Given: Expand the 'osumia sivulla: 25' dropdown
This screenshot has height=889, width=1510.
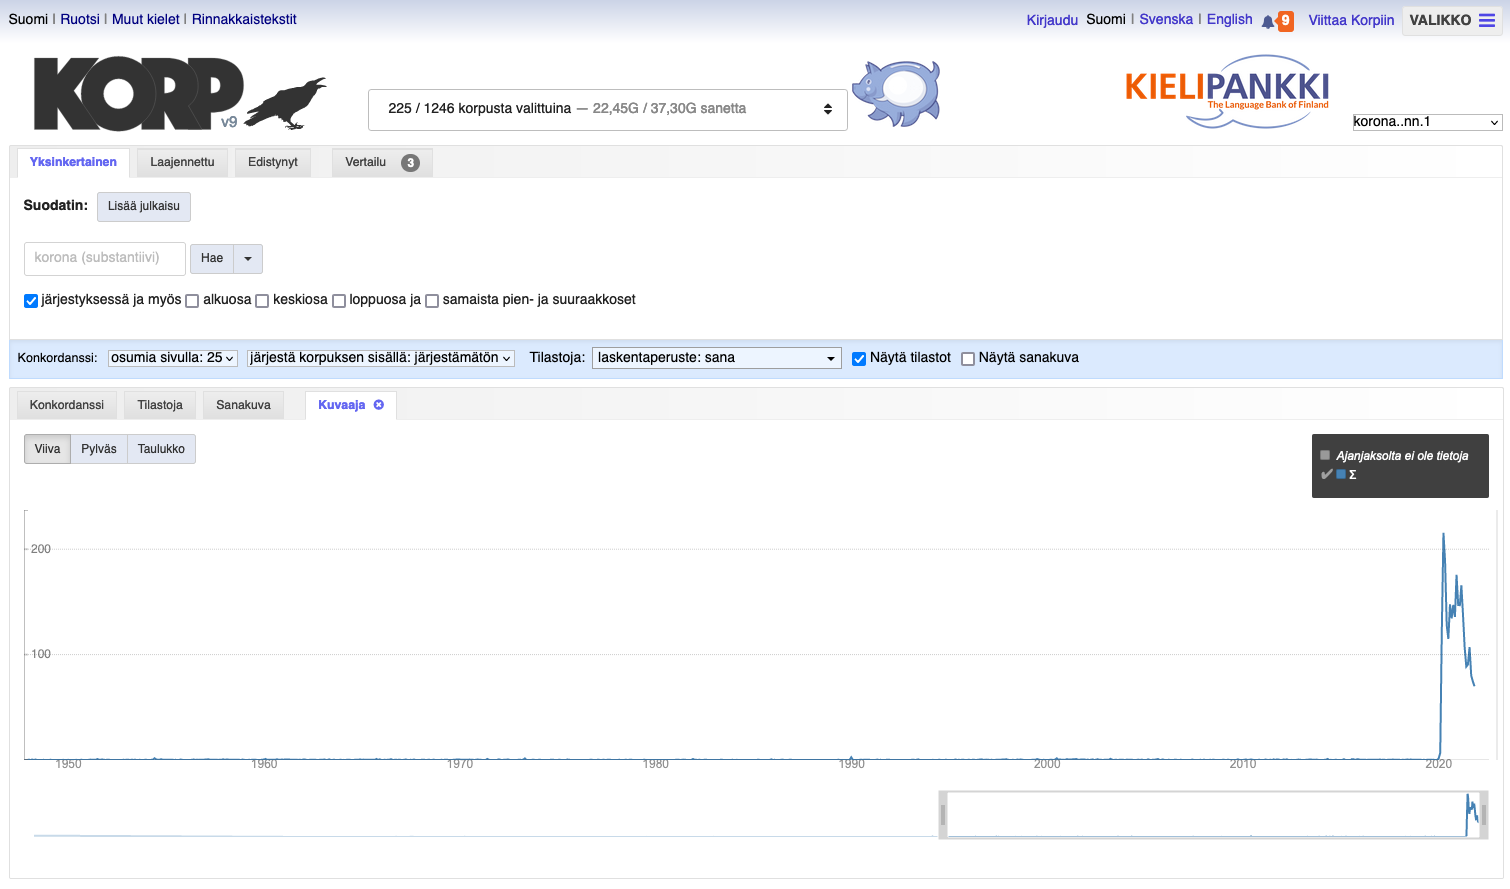Looking at the screenshot, I should pyautogui.click(x=173, y=358).
